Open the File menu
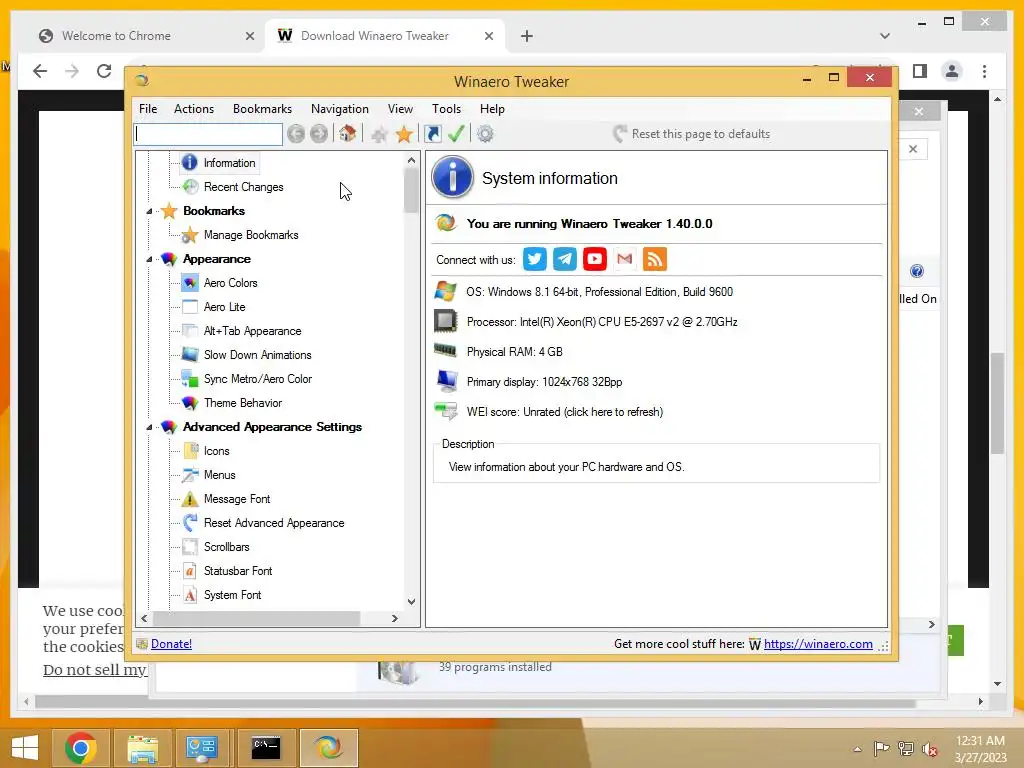Screen dimensions: 1024x768 [x=148, y=109]
